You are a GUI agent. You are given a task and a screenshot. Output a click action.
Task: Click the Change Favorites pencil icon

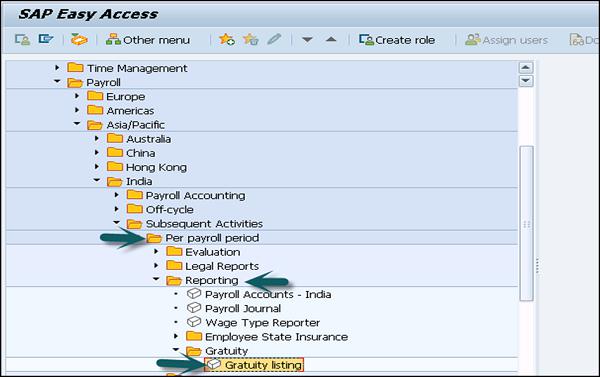274,39
